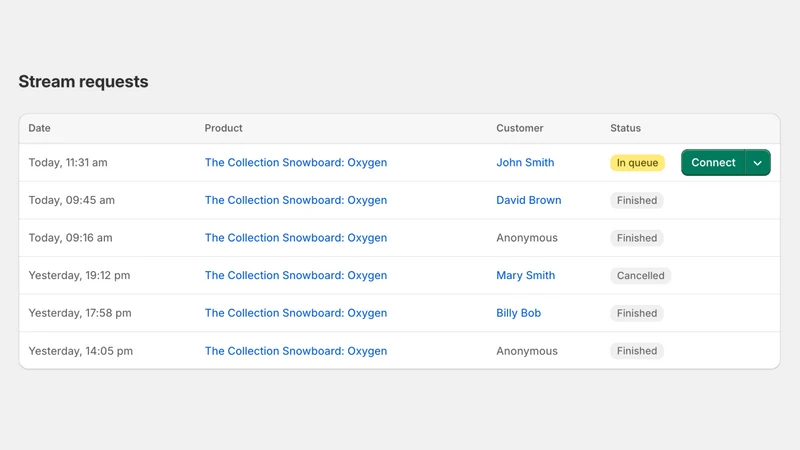Screen dimensions: 800x450
Task: Open David Brown customer link
Action: tap(529, 200)
